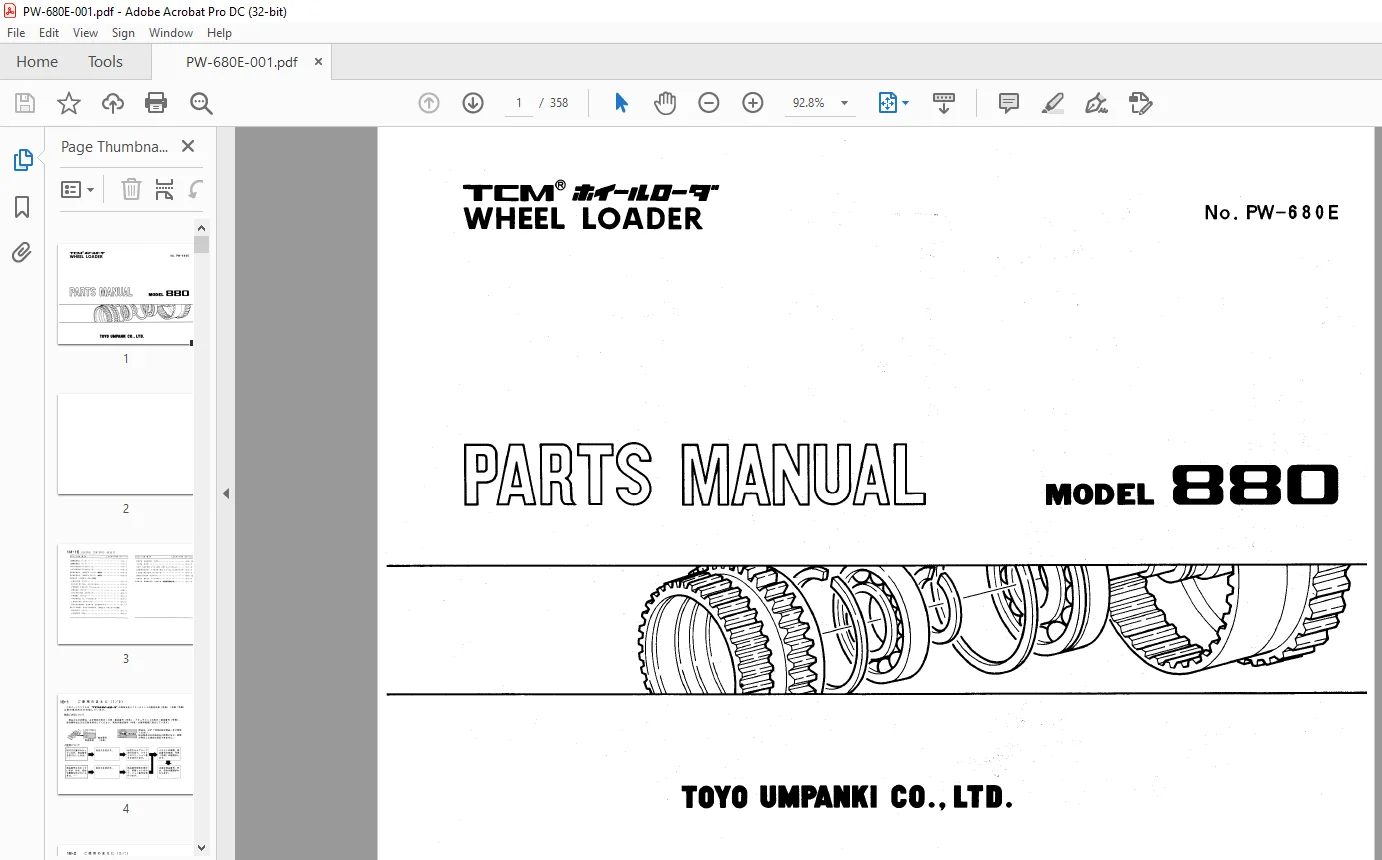Screen dimensions: 1382x860
Task: Upload the file to cloud
Action: pyautogui.click(x=113, y=103)
